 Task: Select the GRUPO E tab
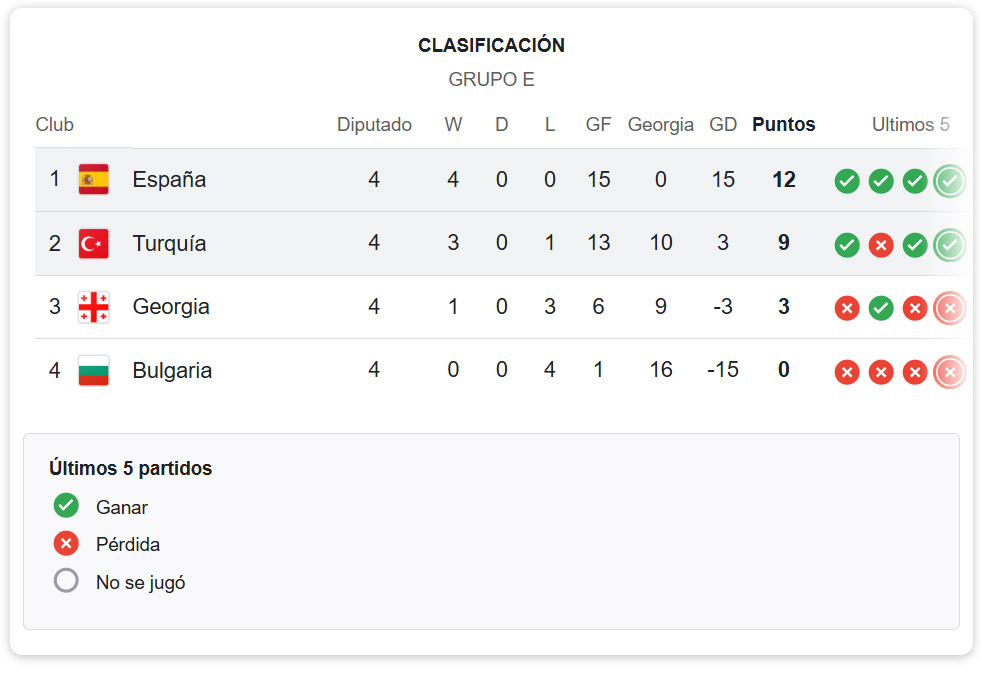point(490,79)
